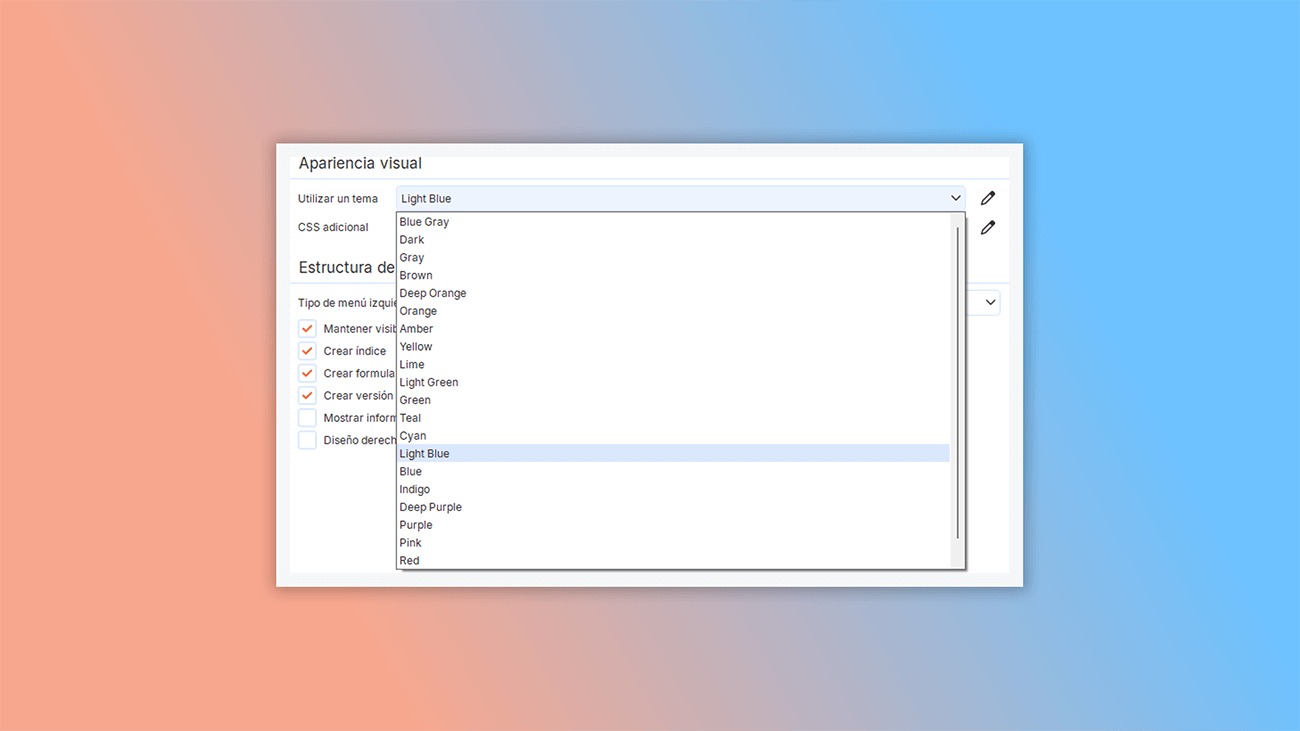Select the Red theme at the list bottom

coord(409,560)
